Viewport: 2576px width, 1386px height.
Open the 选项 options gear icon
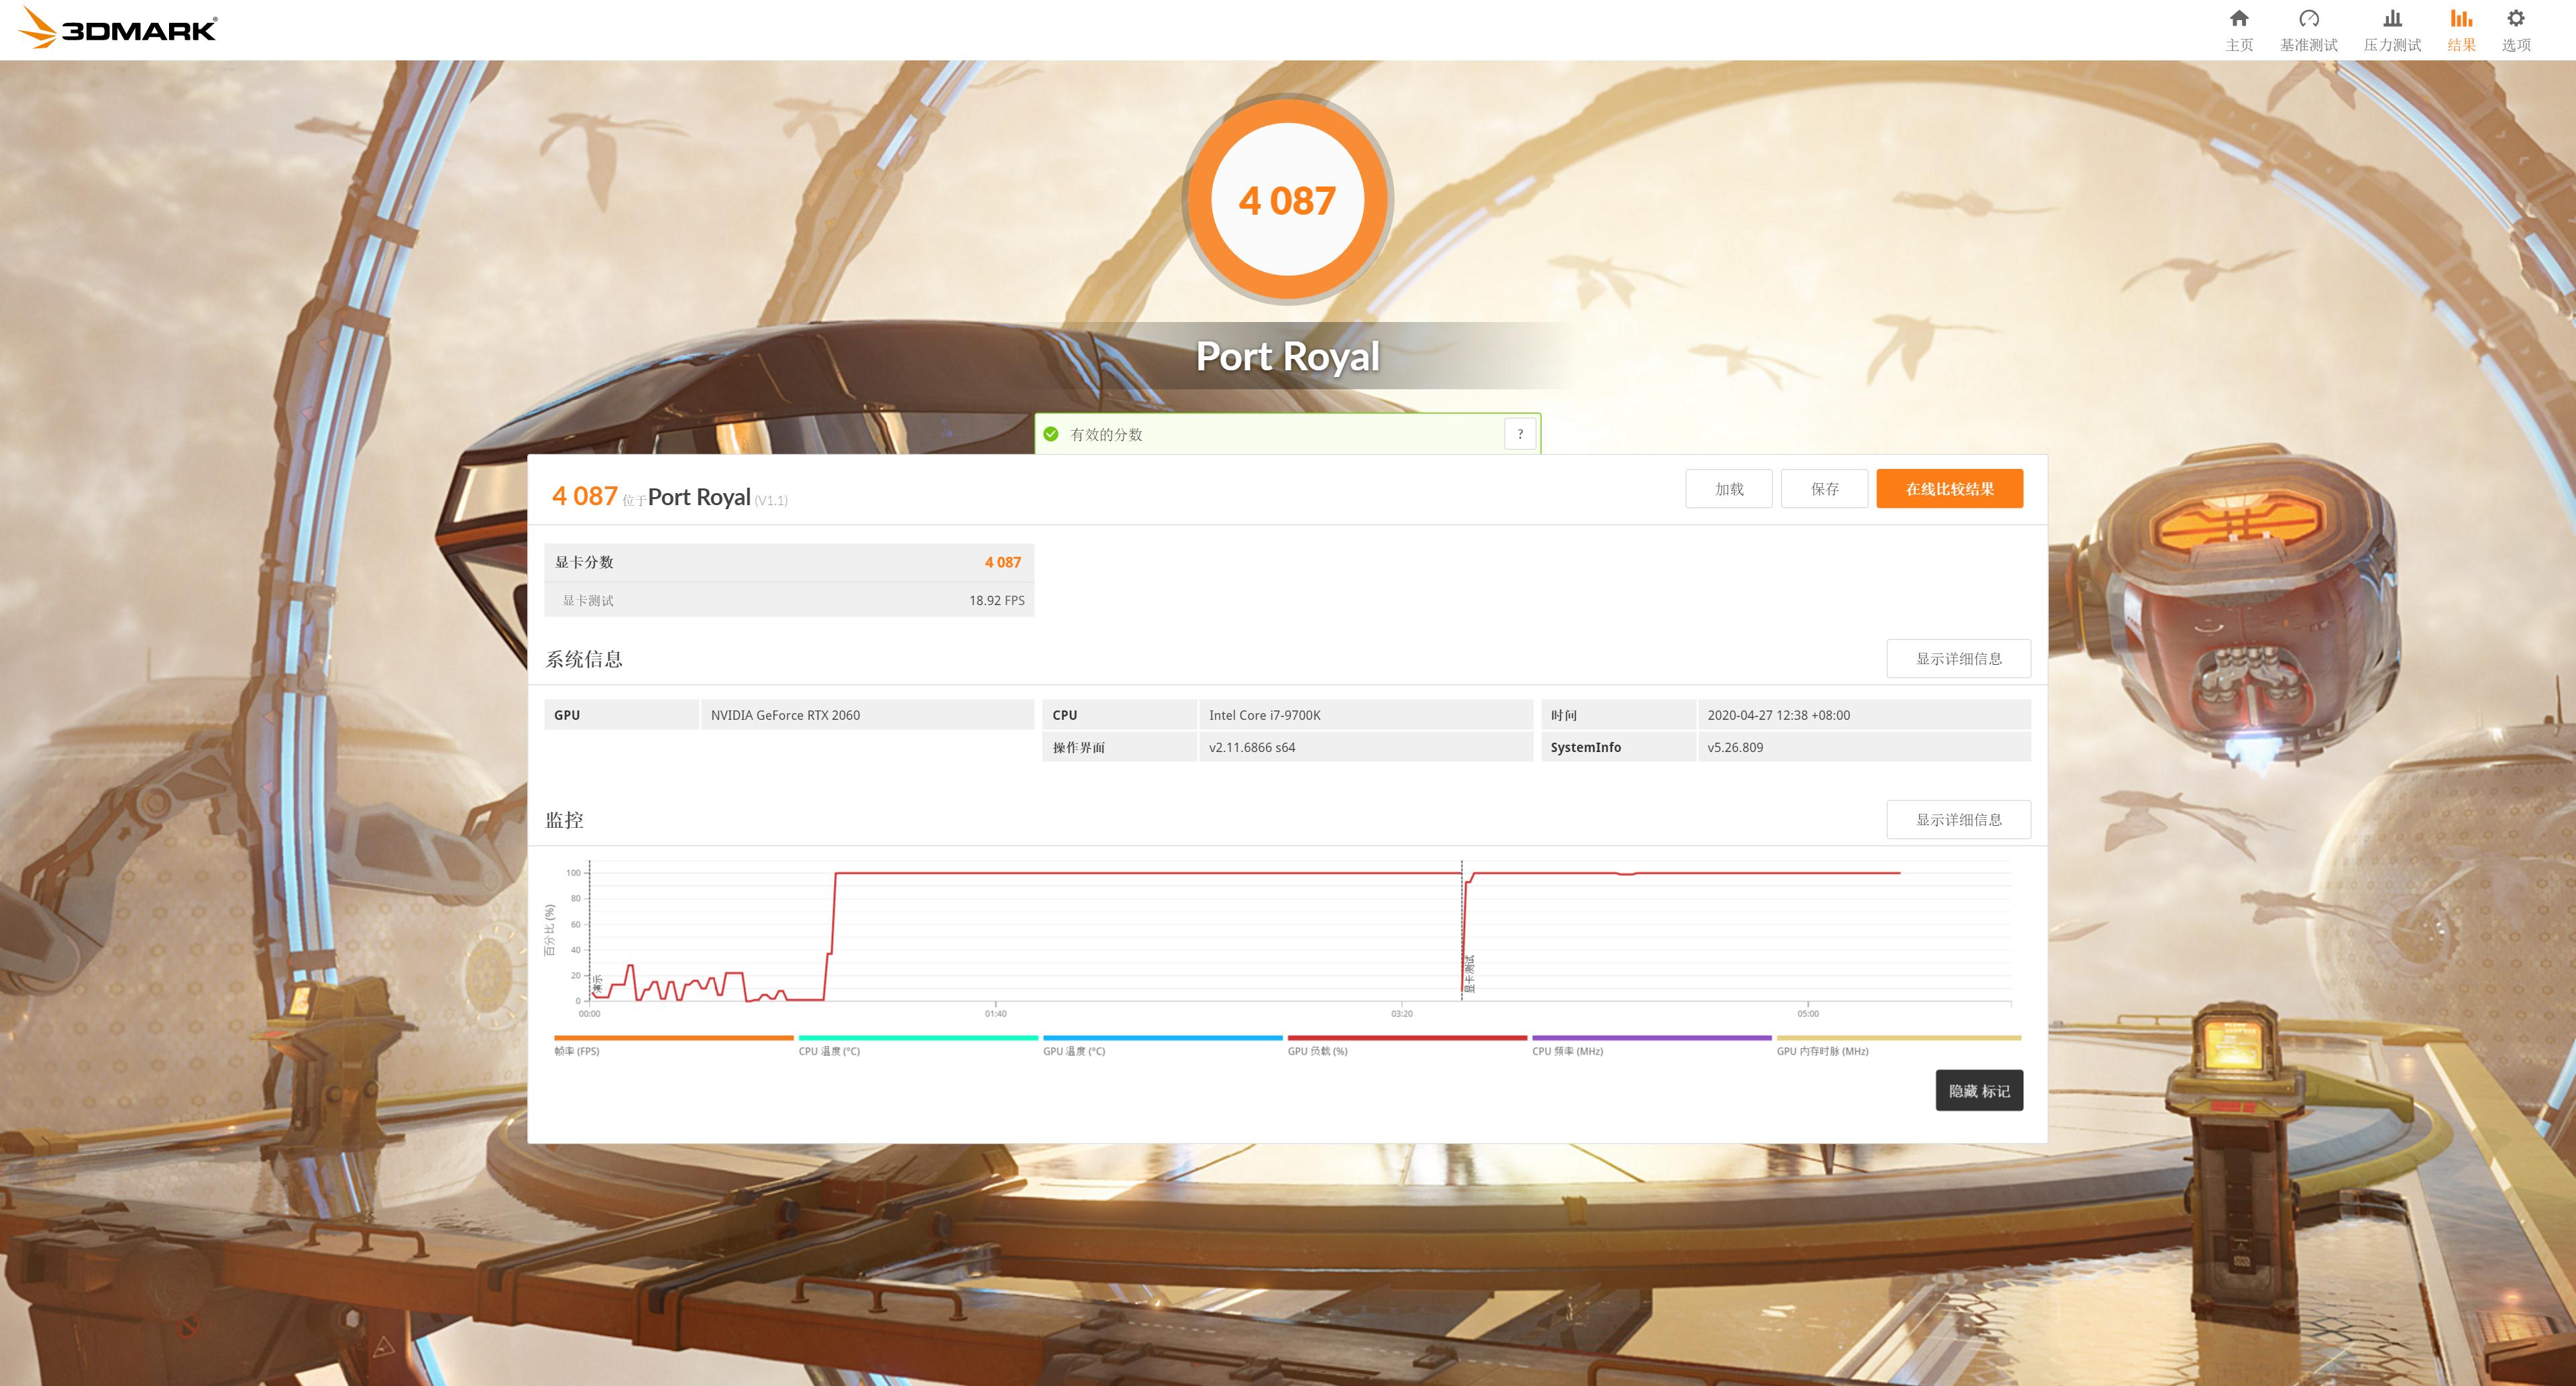click(x=2516, y=19)
